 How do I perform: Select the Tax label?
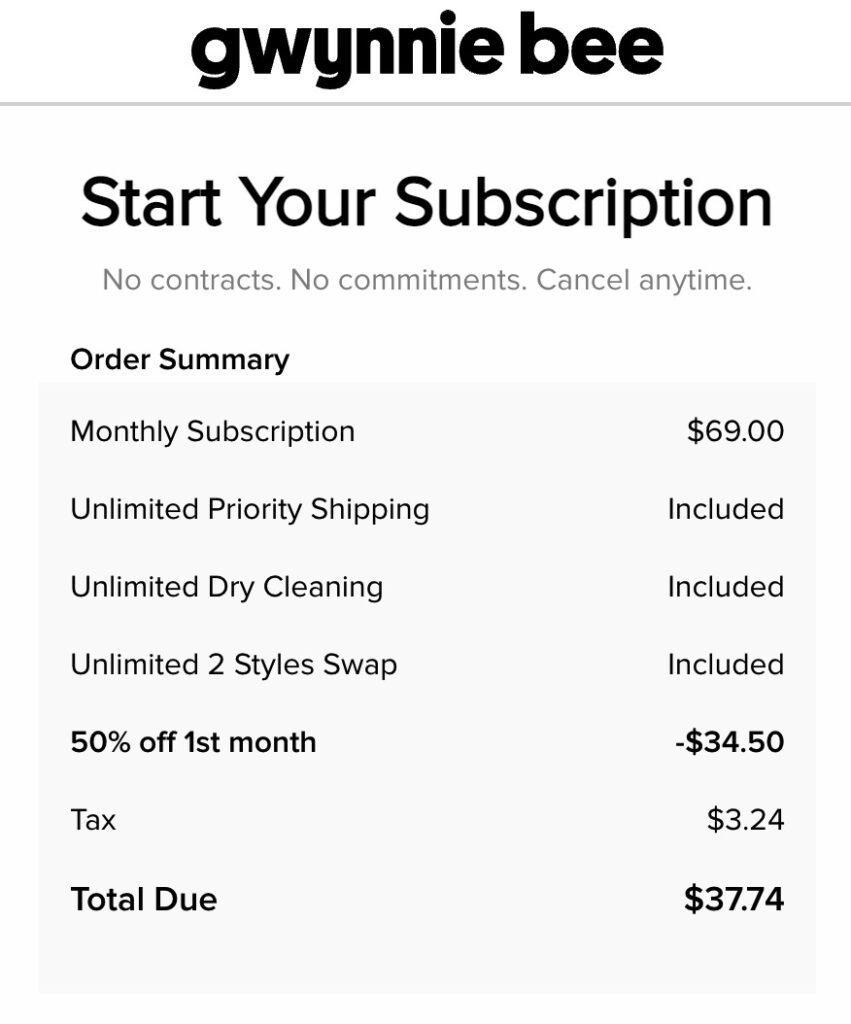pyautogui.click(x=93, y=820)
